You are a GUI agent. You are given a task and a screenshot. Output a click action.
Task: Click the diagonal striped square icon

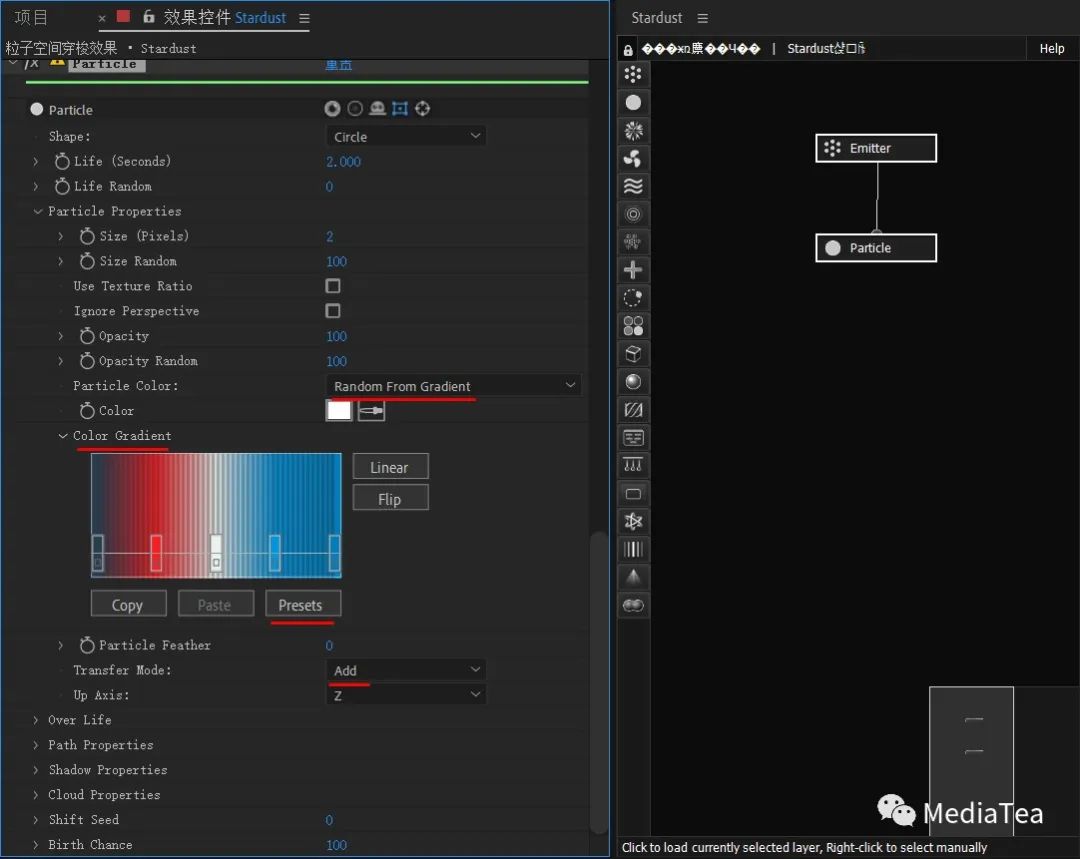point(633,410)
